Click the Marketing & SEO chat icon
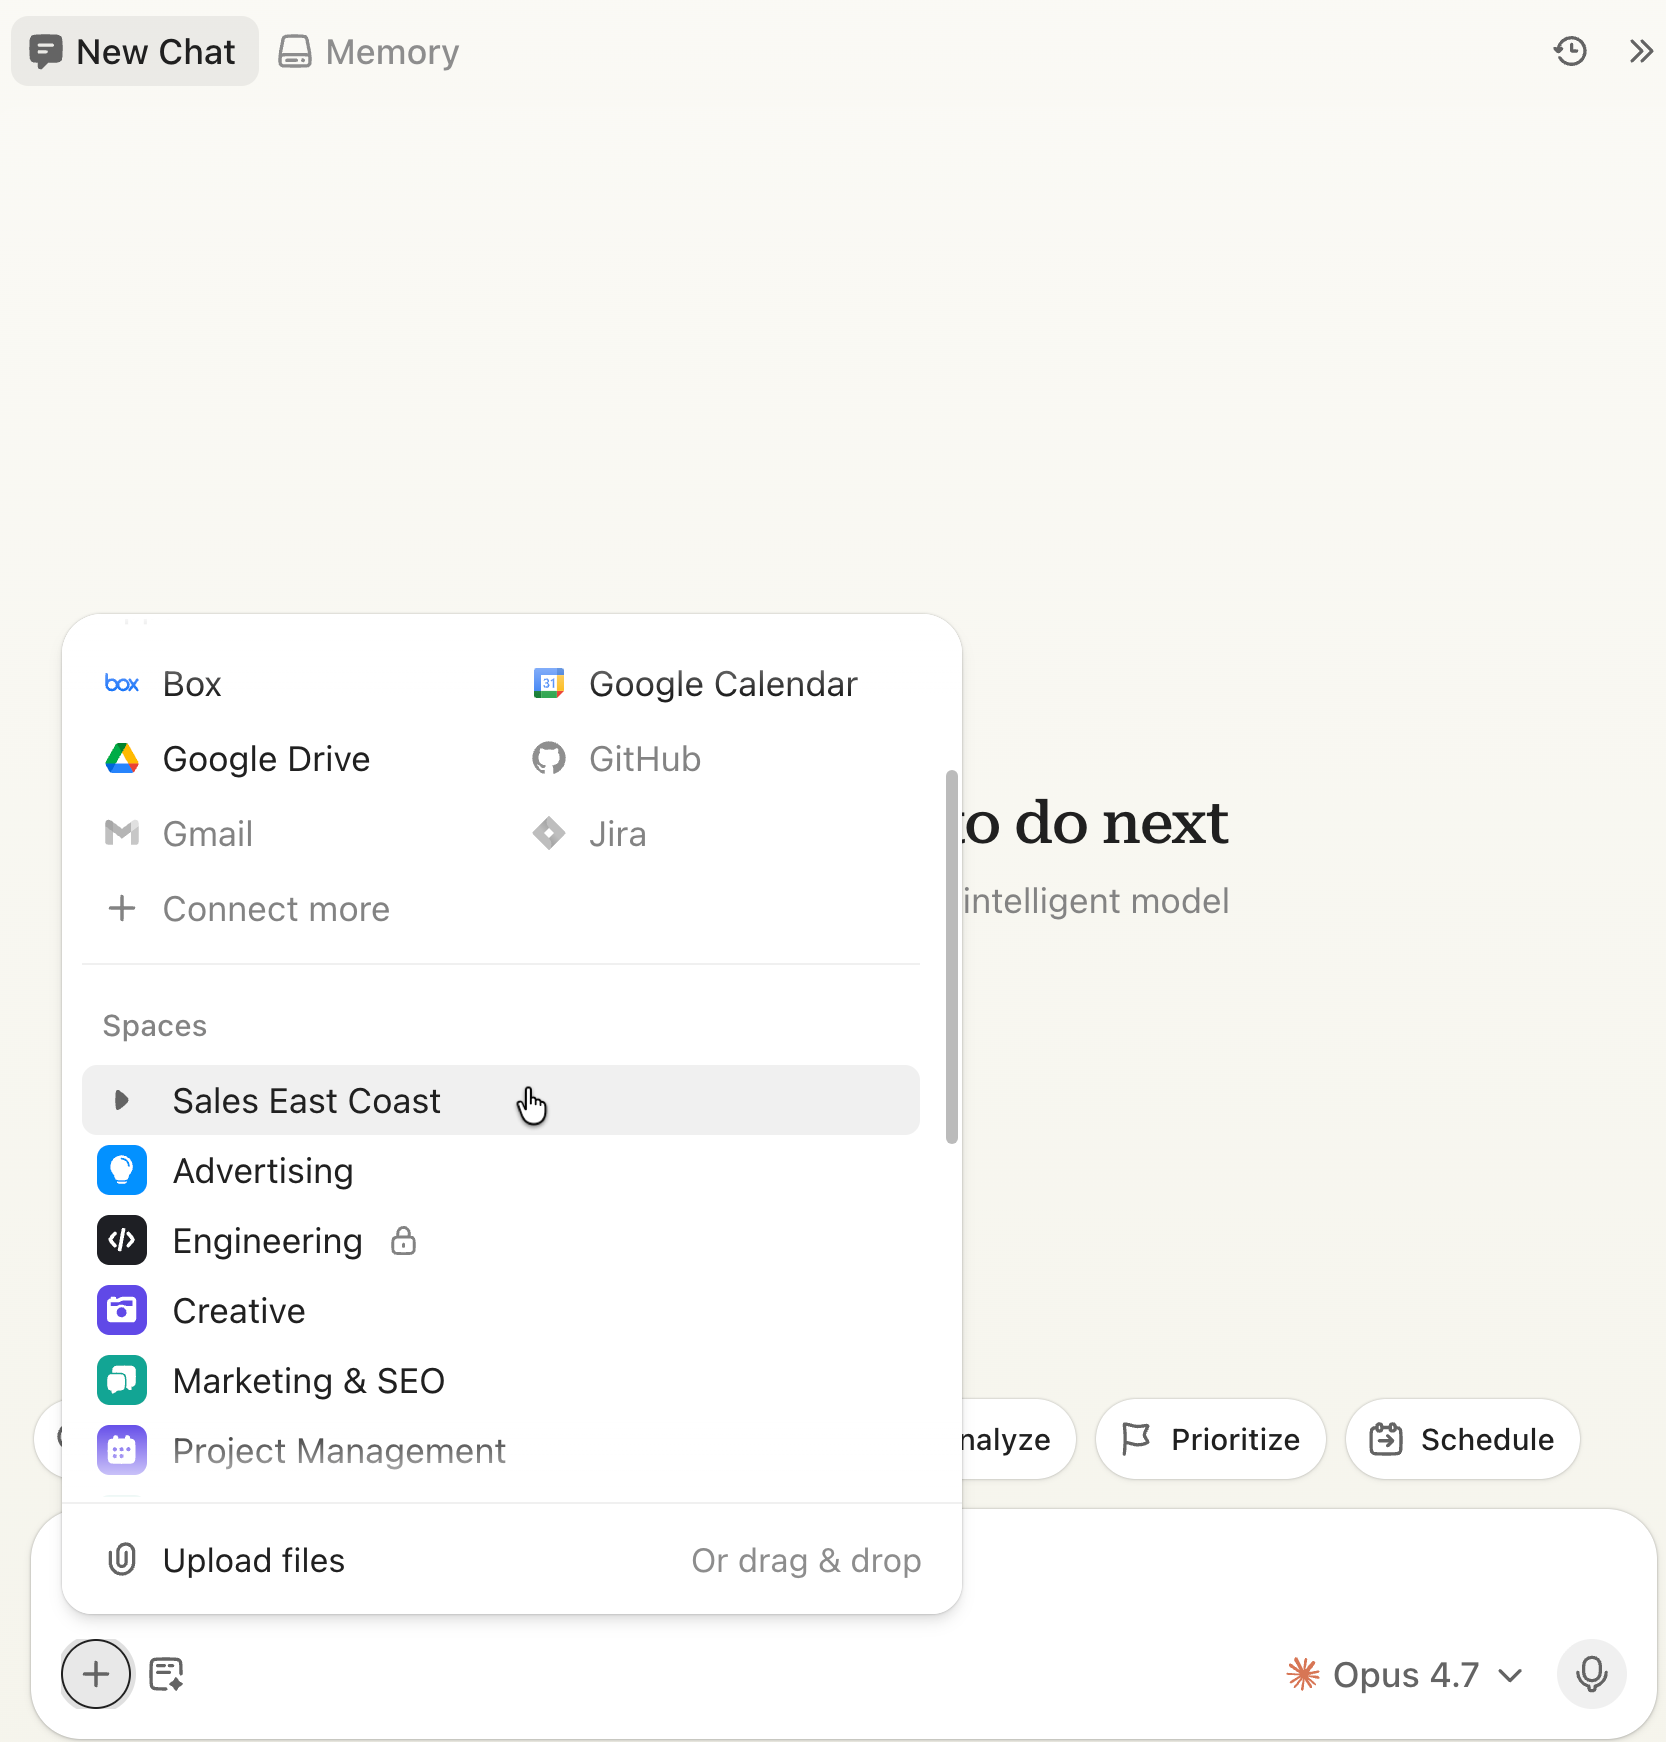This screenshot has height=1742, width=1666. 122,1380
